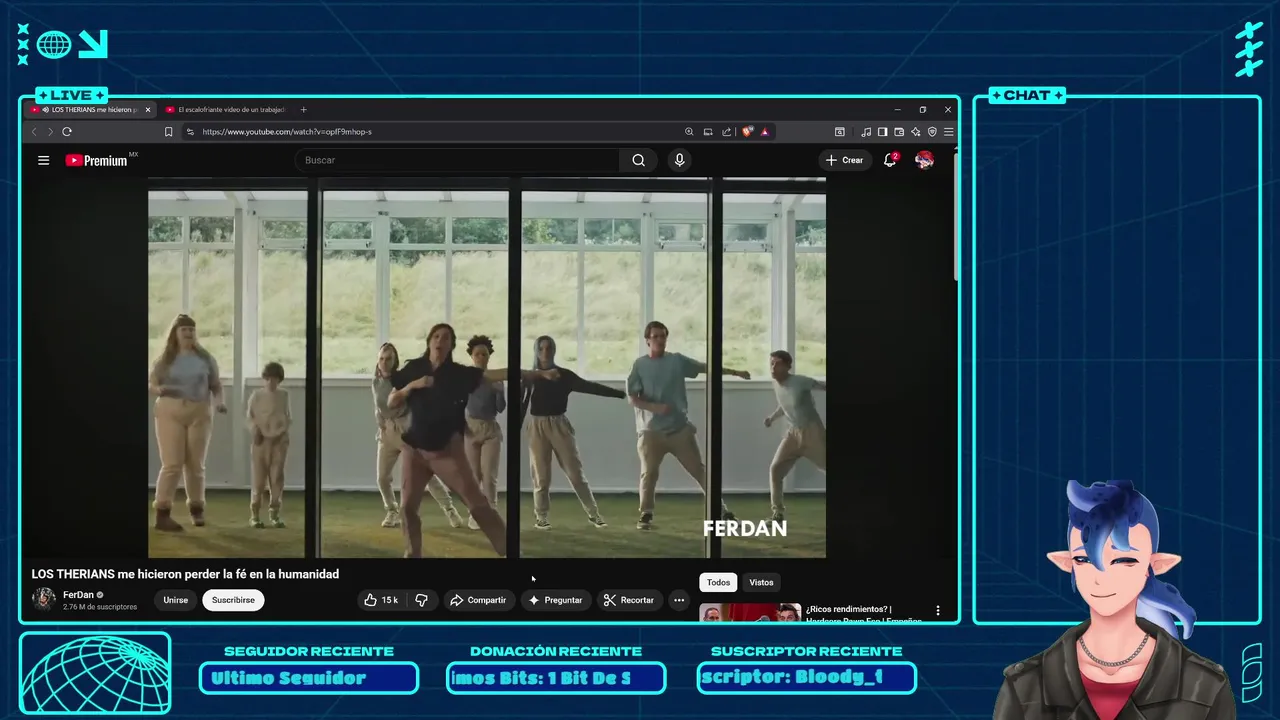
Task: Open more actions three-dot menu
Action: pyautogui.click(x=679, y=600)
